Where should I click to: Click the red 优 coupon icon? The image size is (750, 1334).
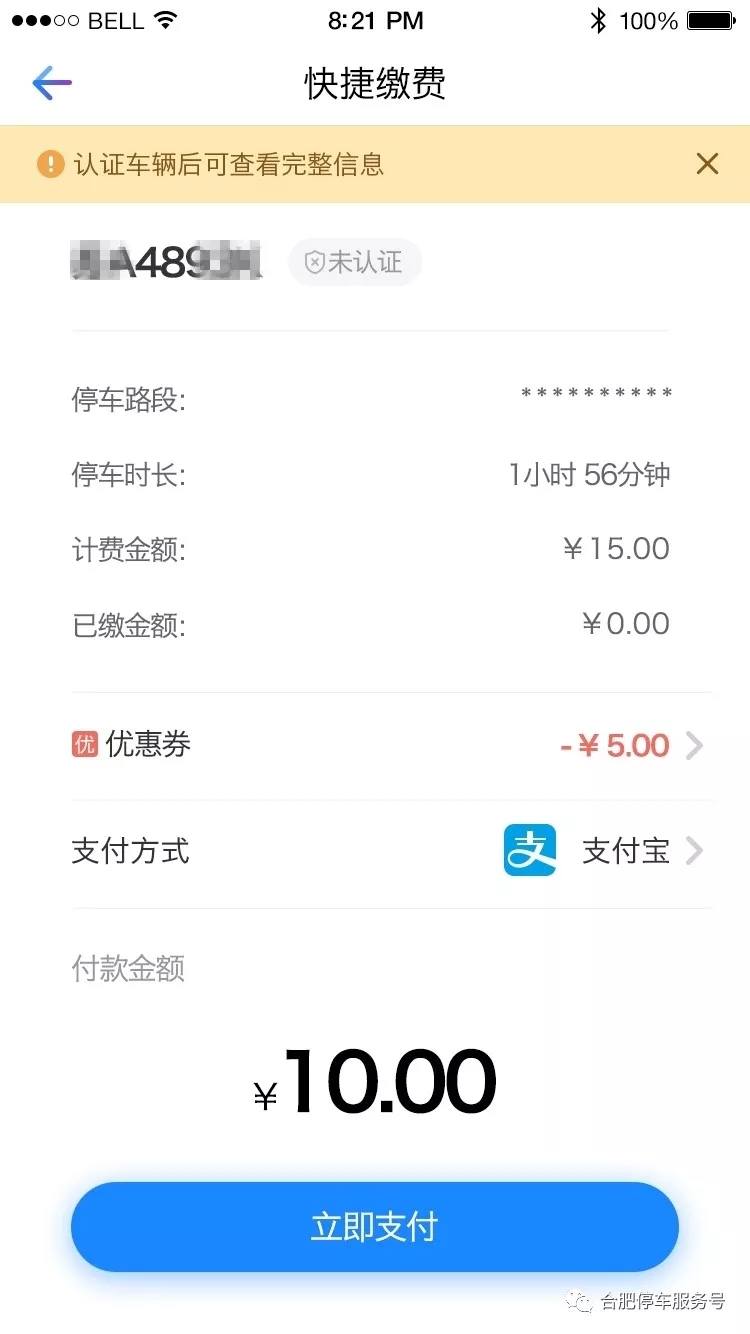point(85,744)
